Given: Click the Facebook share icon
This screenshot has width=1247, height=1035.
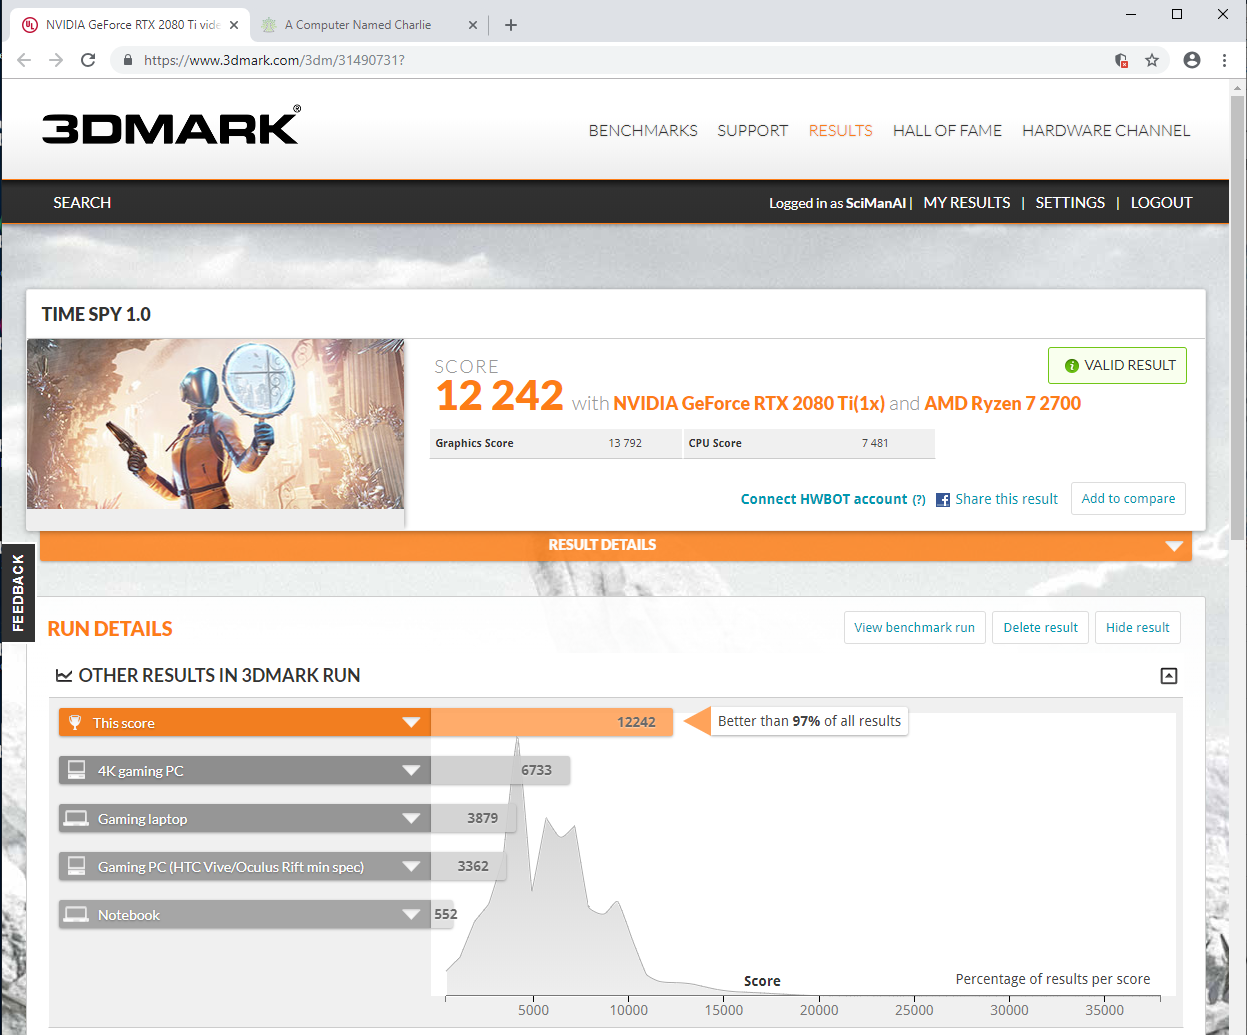Looking at the screenshot, I should 943,500.
